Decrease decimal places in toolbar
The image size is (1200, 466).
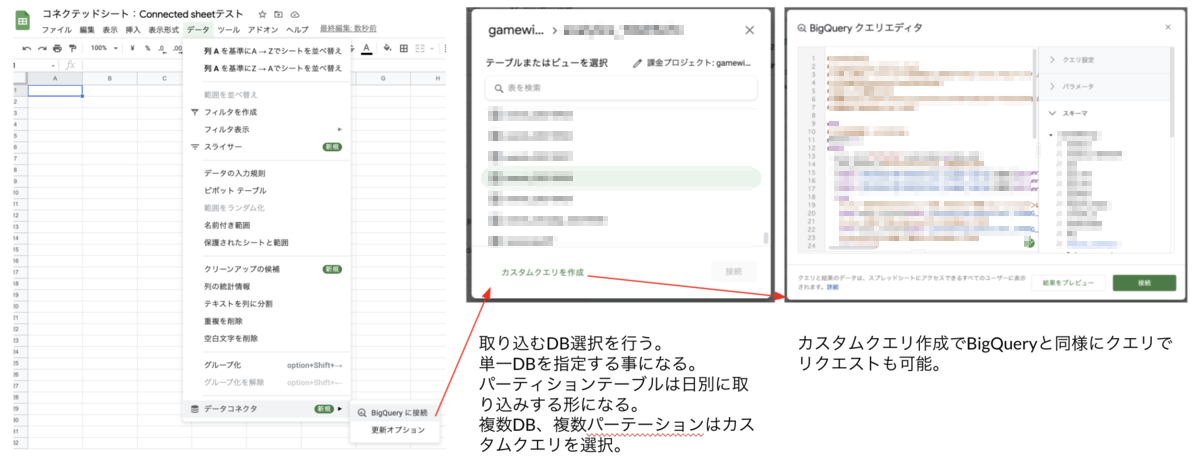[x=162, y=48]
